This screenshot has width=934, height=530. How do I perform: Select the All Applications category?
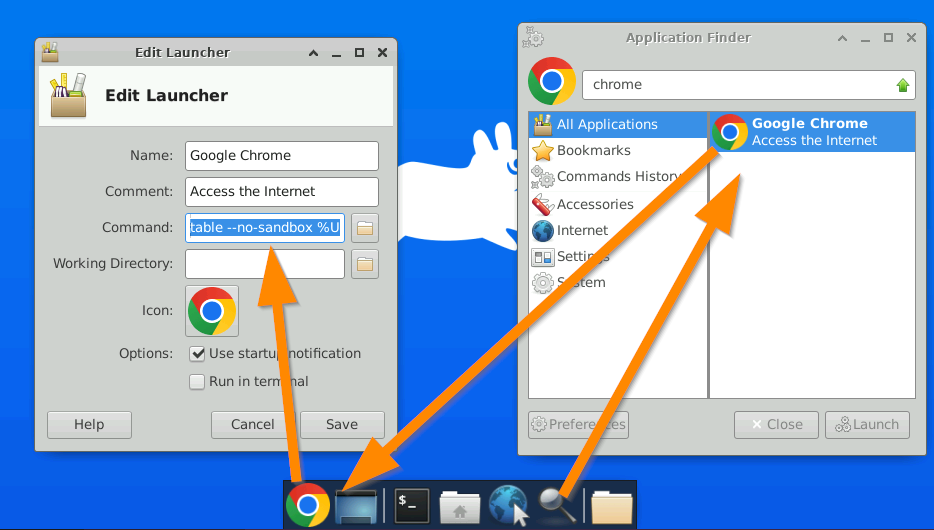pos(618,124)
